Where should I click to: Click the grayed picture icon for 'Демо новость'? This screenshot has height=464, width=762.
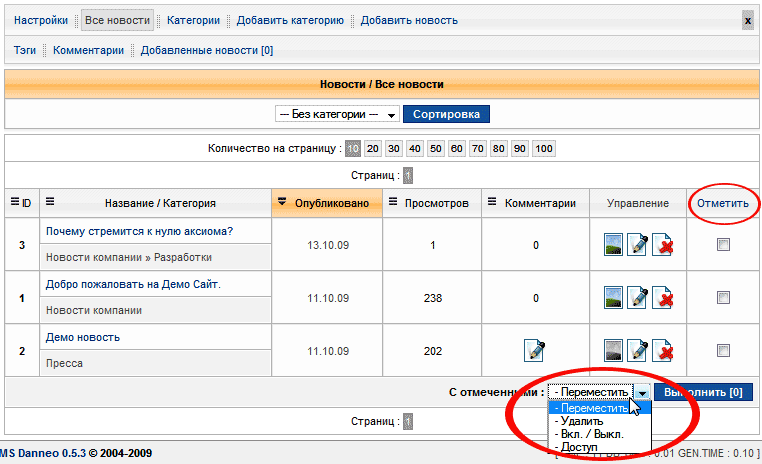(615, 350)
